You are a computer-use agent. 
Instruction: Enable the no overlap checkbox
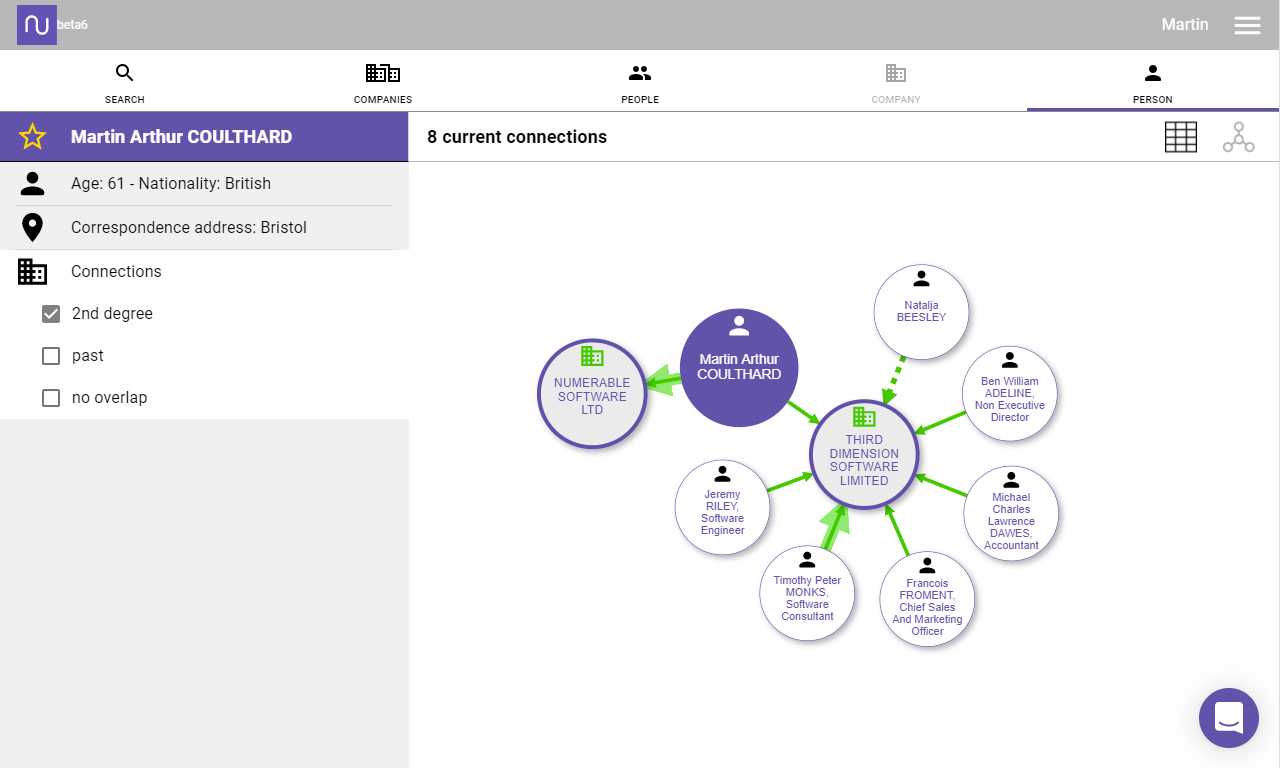pos(51,398)
